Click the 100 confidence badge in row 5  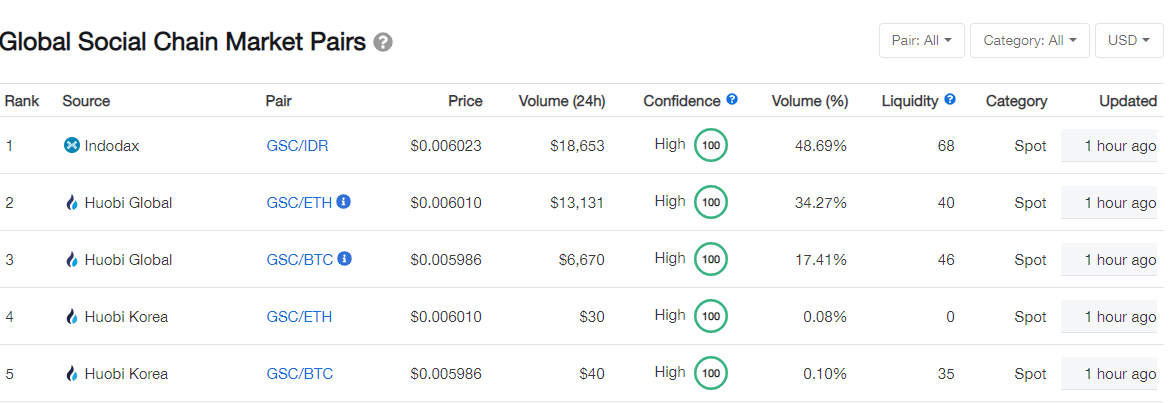point(711,373)
